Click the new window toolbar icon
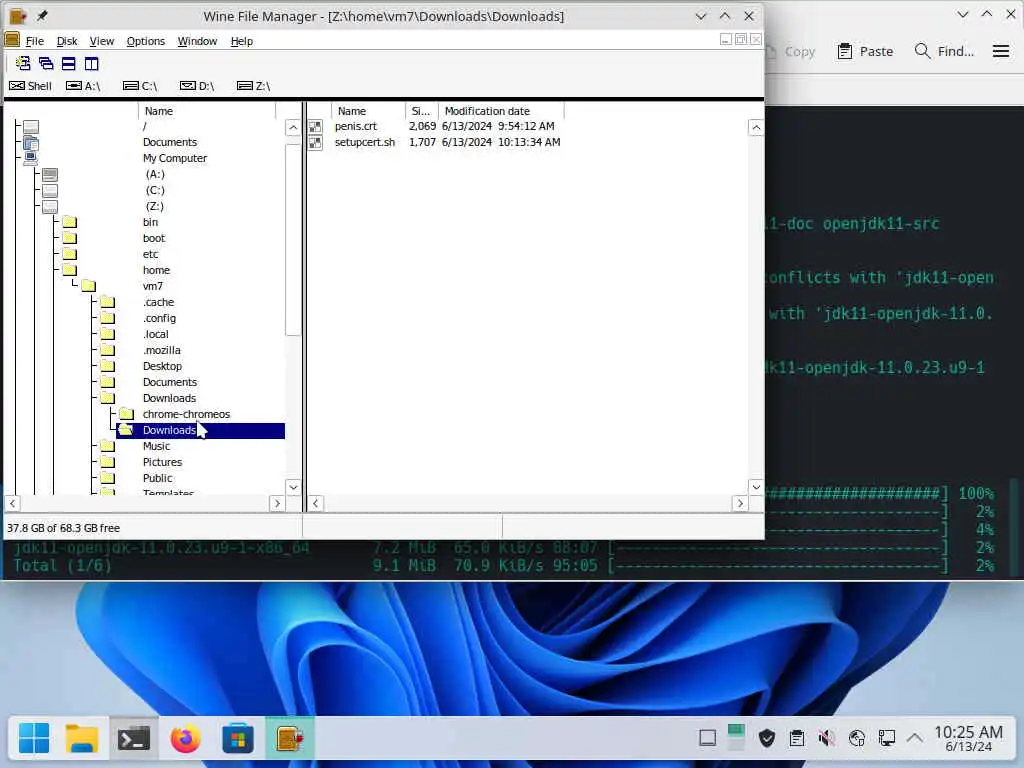Viewport: 1024px width, 768px height. (x=23, y=63)
